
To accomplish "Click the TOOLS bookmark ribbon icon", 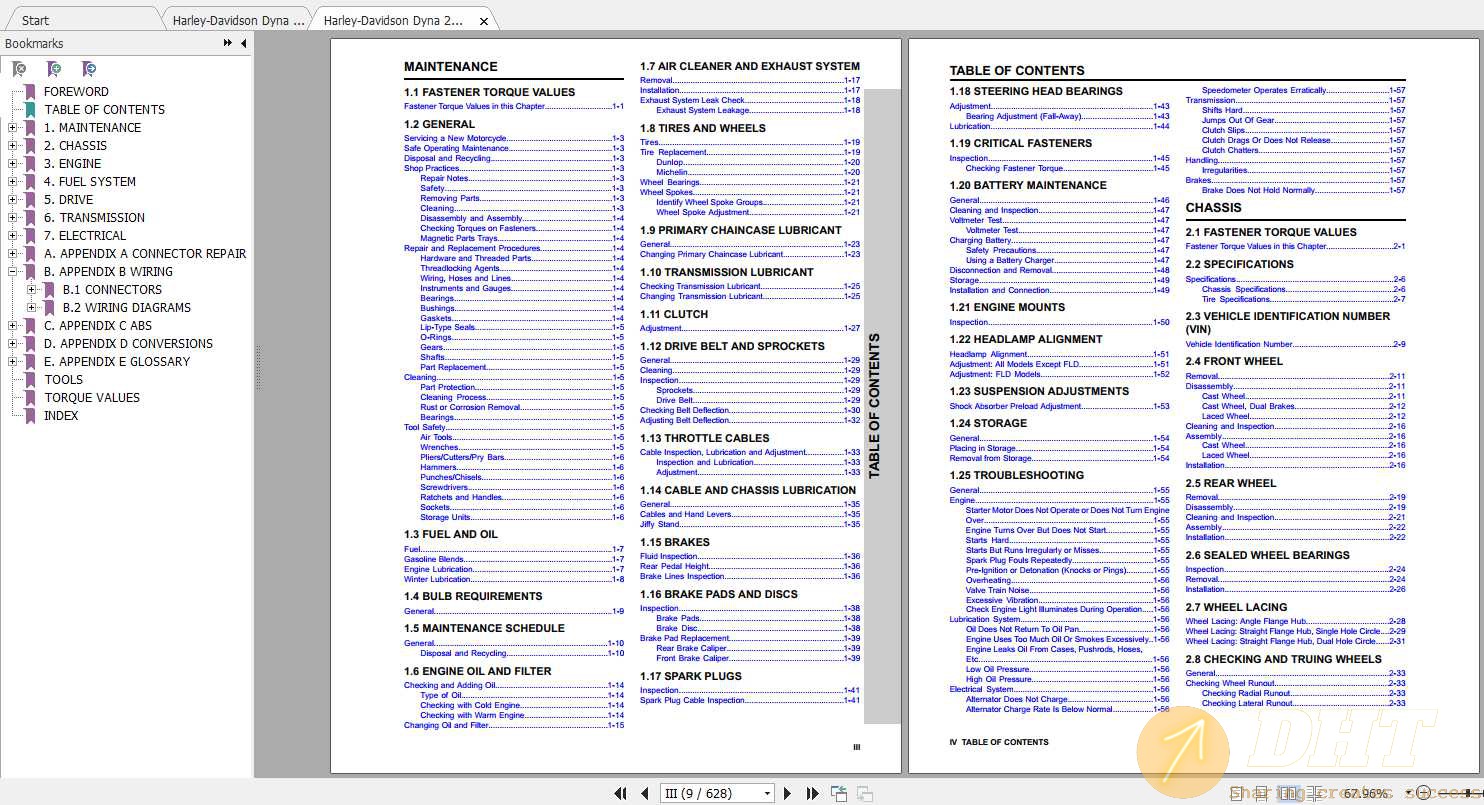I will 30,380.
